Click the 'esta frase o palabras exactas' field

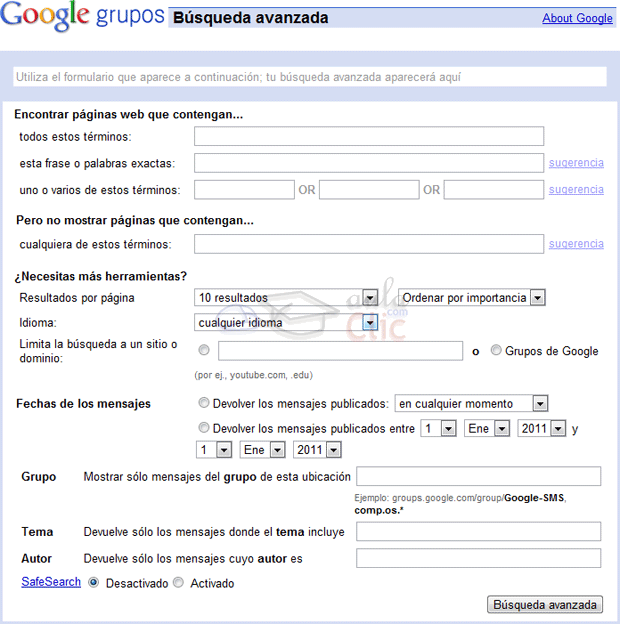coord(369,163)
